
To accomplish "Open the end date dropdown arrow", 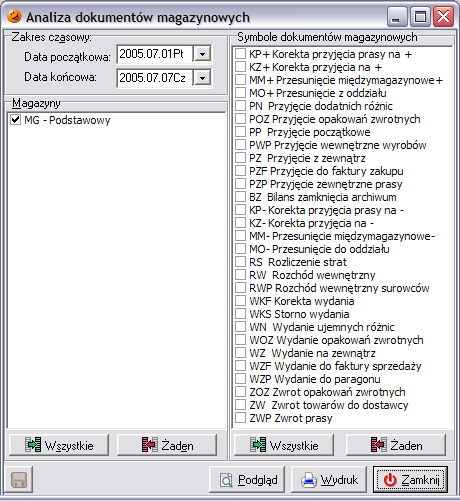I will coord(202,78).
